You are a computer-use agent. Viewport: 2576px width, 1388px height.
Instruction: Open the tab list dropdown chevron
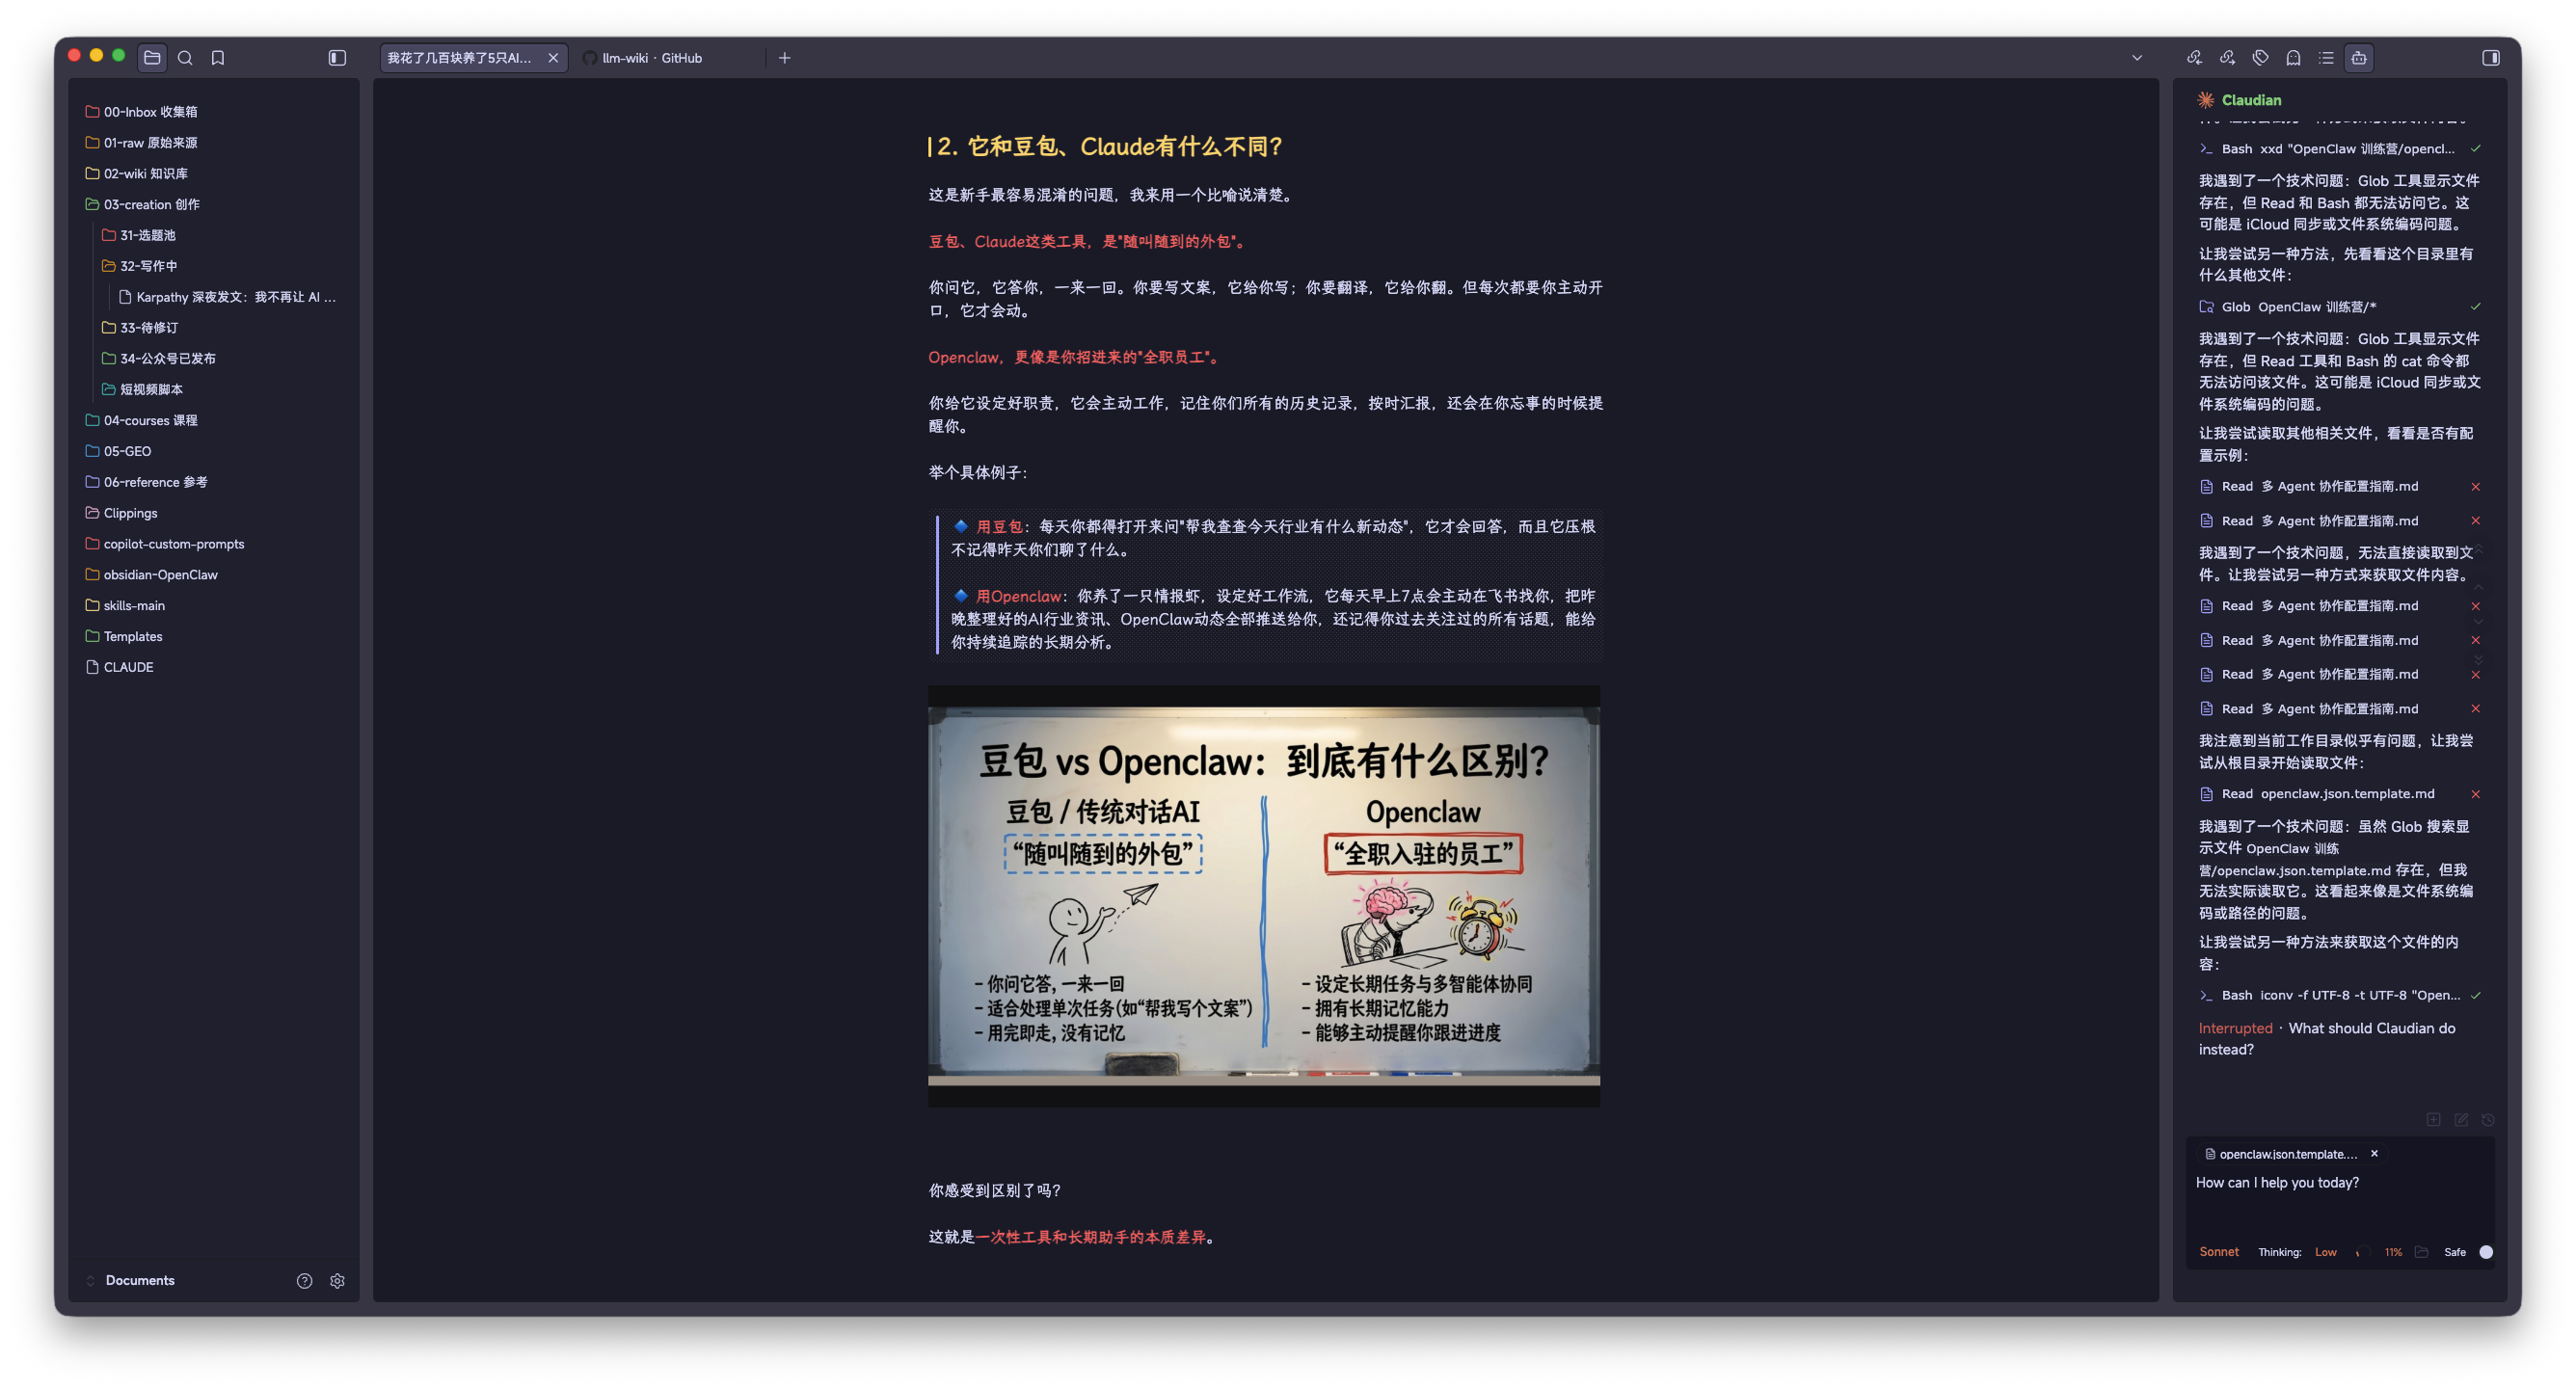pos(2137,58)
